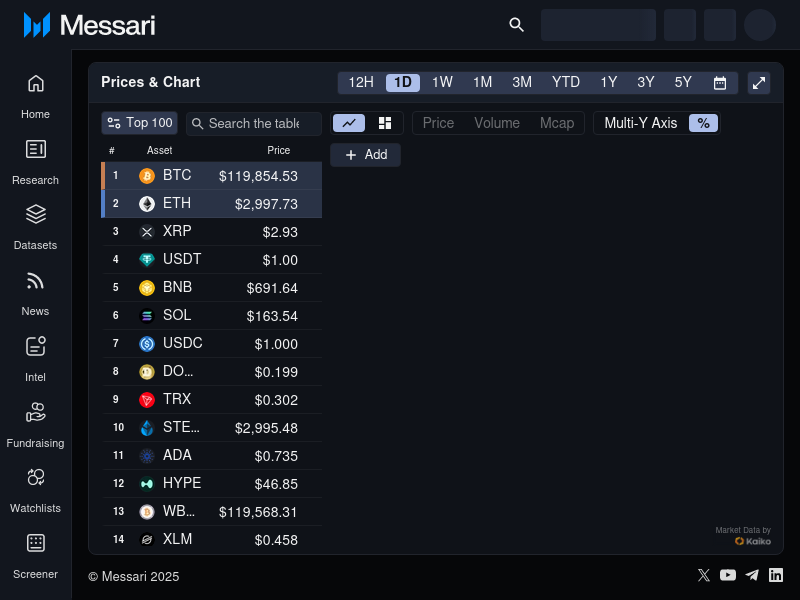Click the DOGE $0.199 price
800x600 pixels.
coord(276,372)
